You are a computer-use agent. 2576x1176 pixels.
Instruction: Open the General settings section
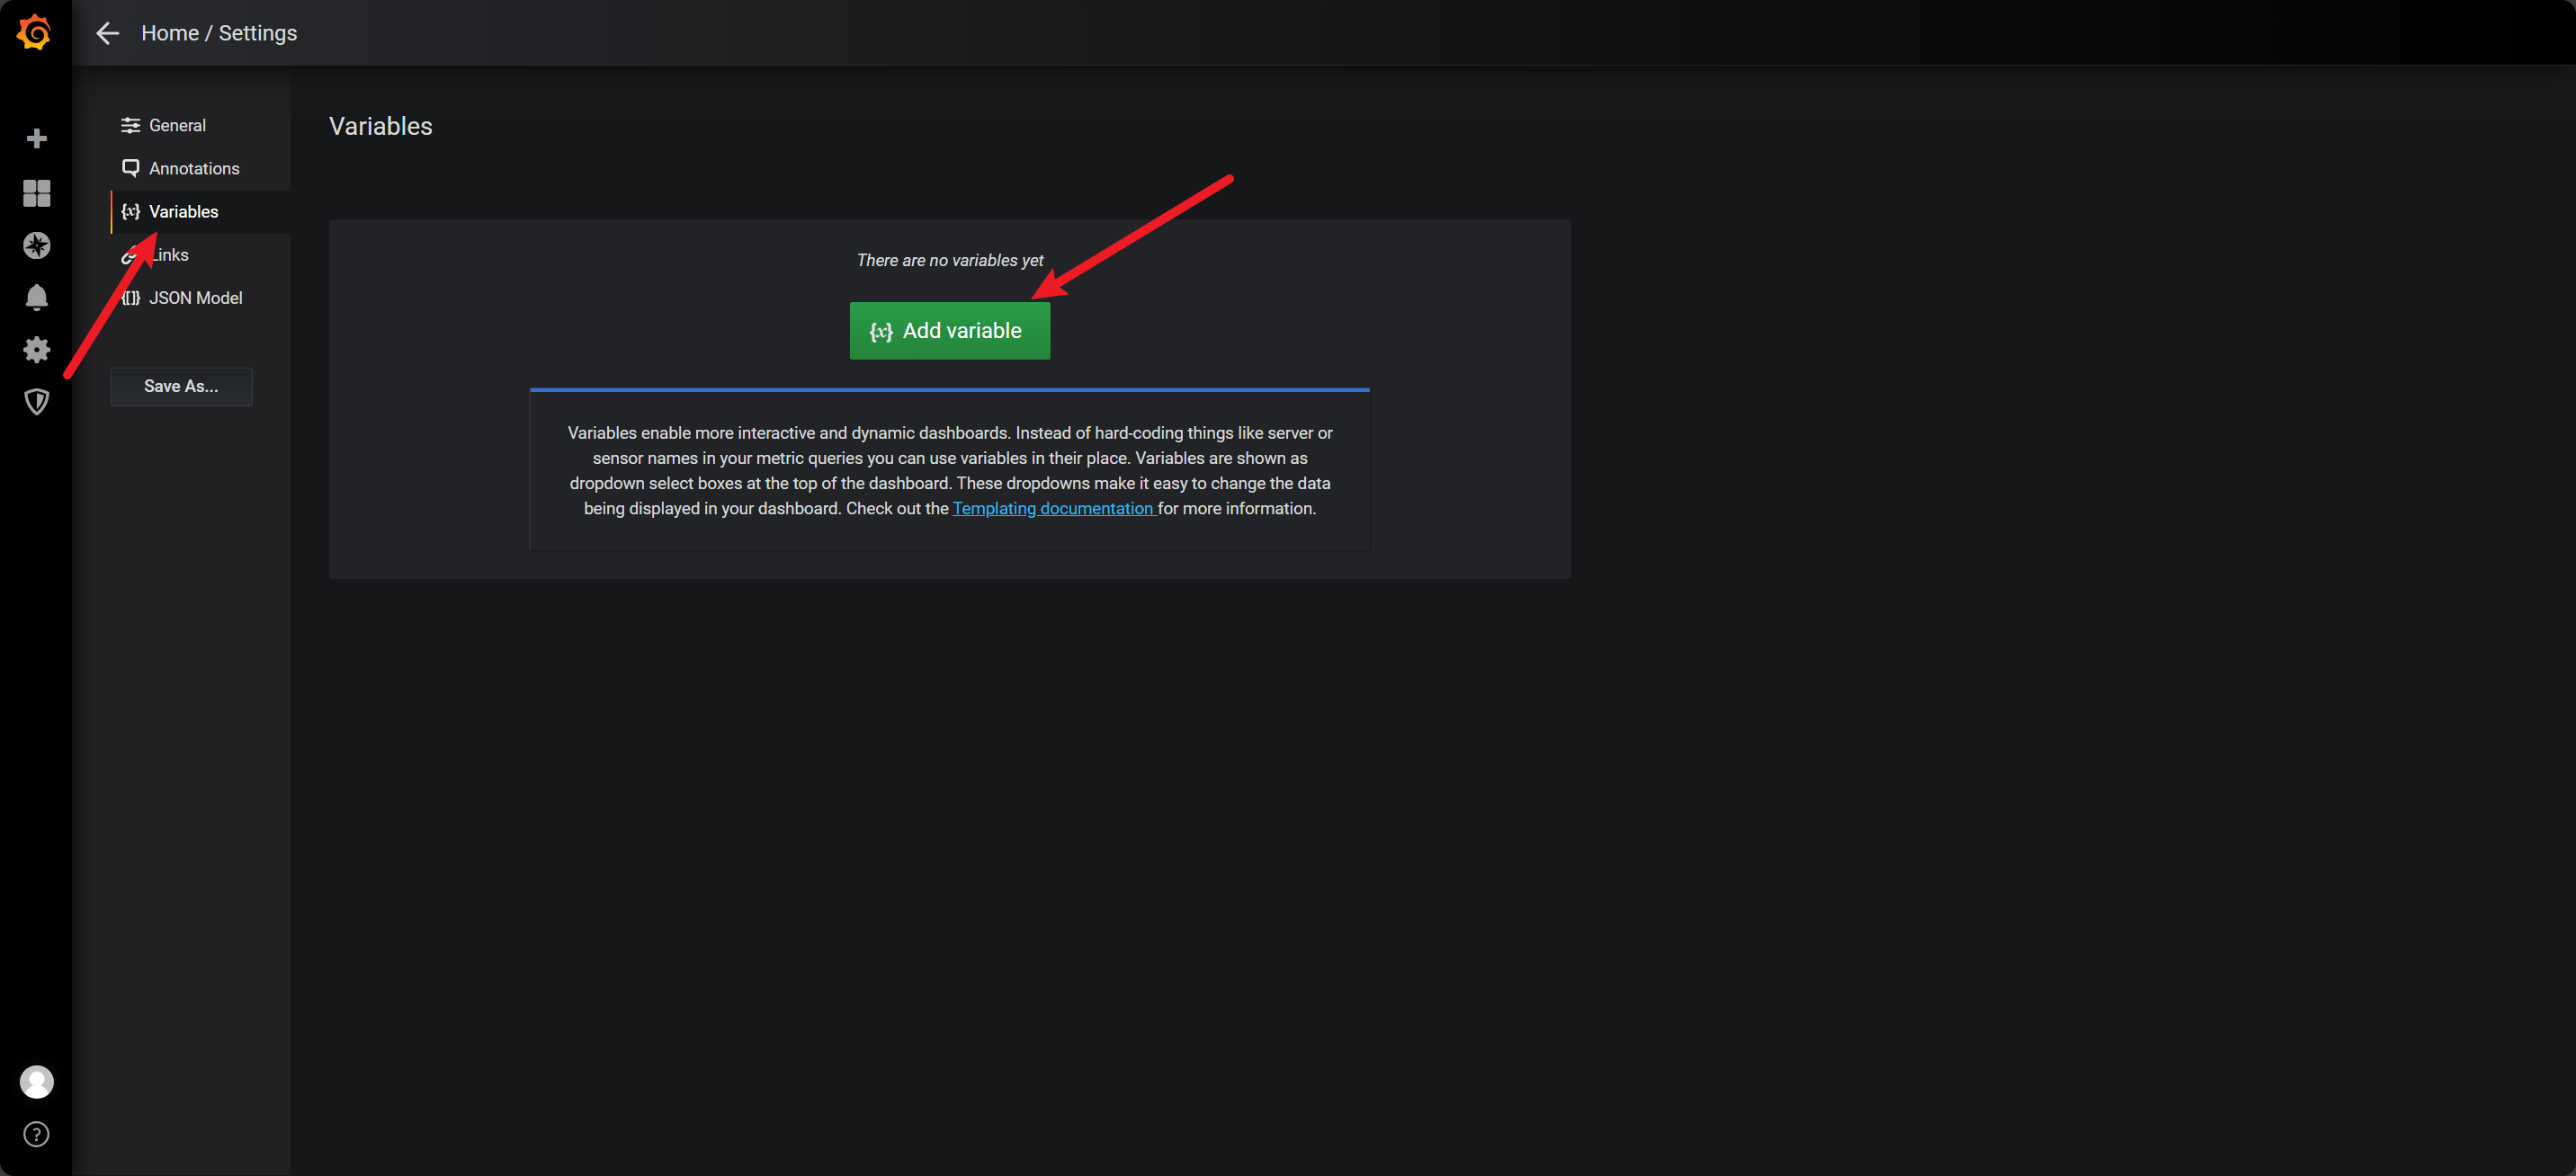tap(177, 125)
